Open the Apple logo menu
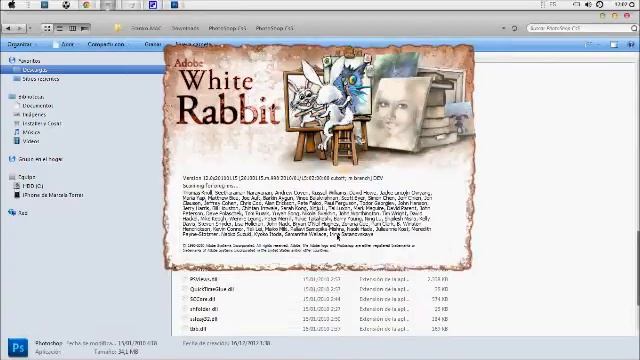 tap(11, 5)
